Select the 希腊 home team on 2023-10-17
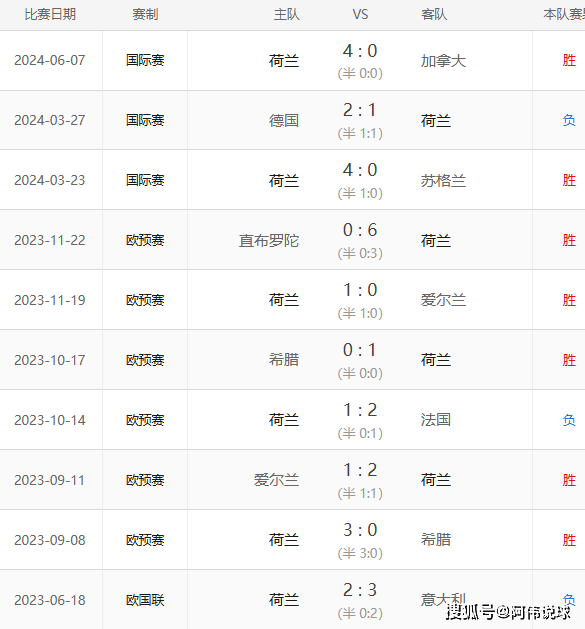 [284, 360]
